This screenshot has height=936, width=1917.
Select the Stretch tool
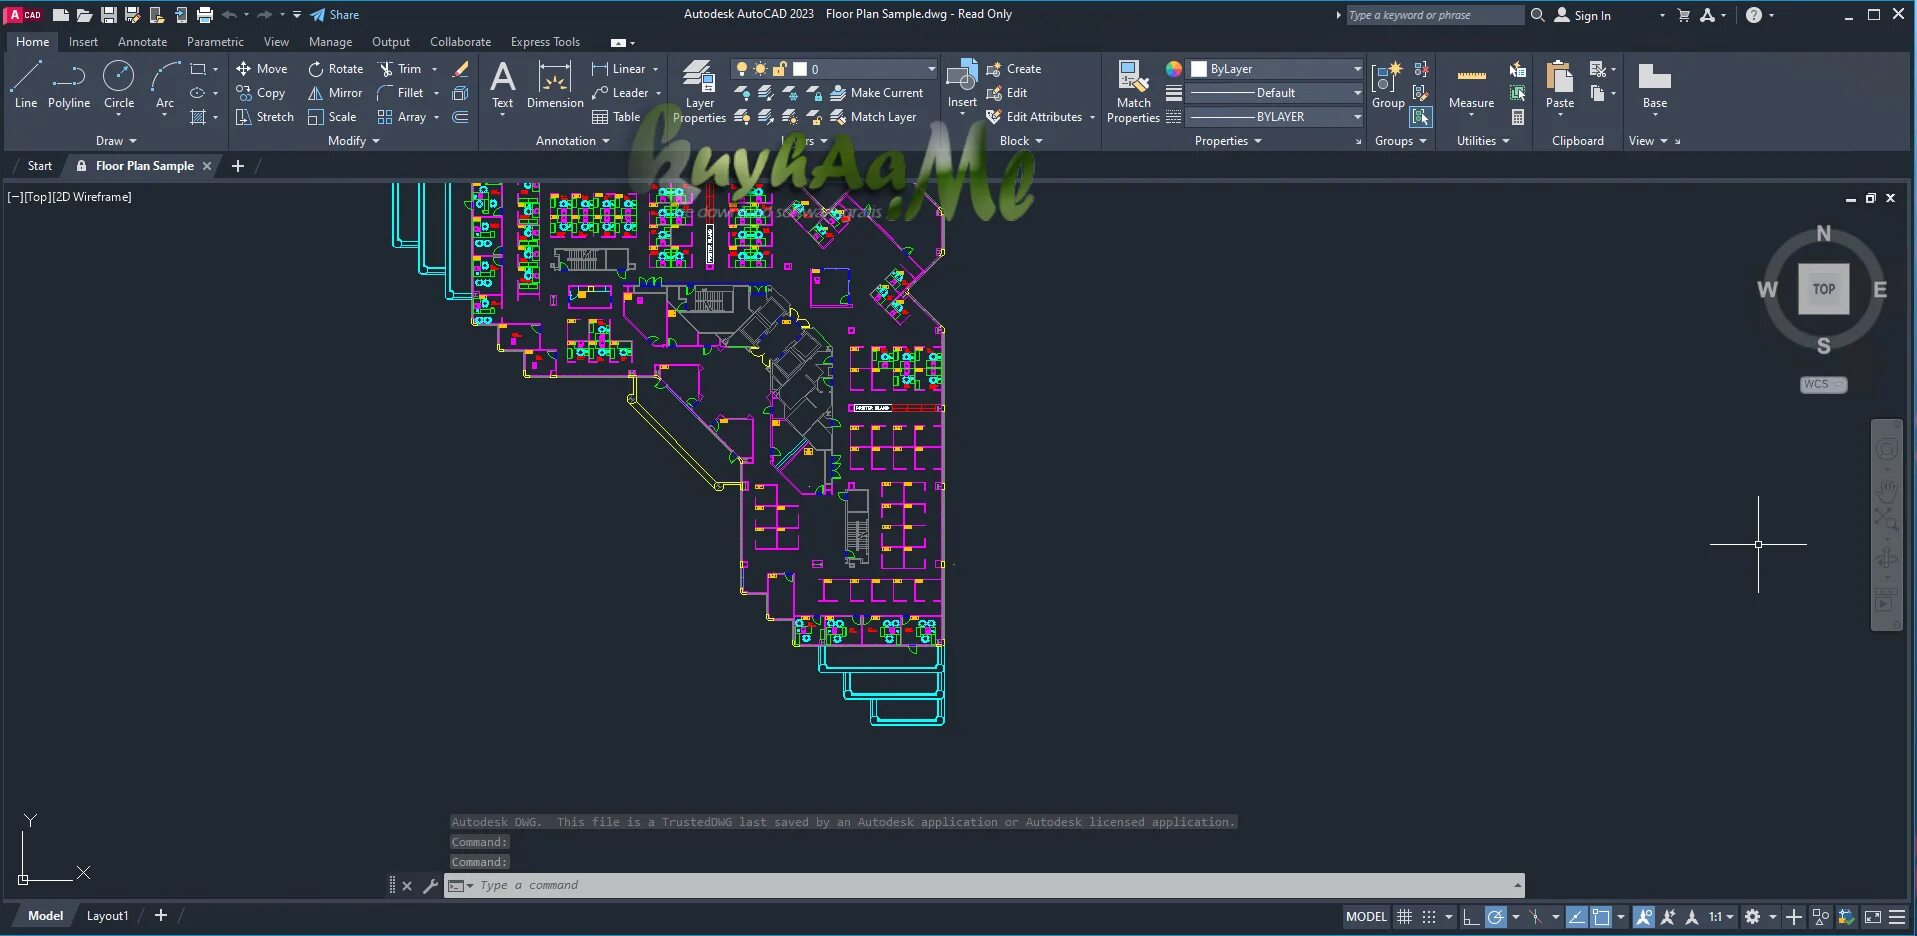(x=265, y=117)
